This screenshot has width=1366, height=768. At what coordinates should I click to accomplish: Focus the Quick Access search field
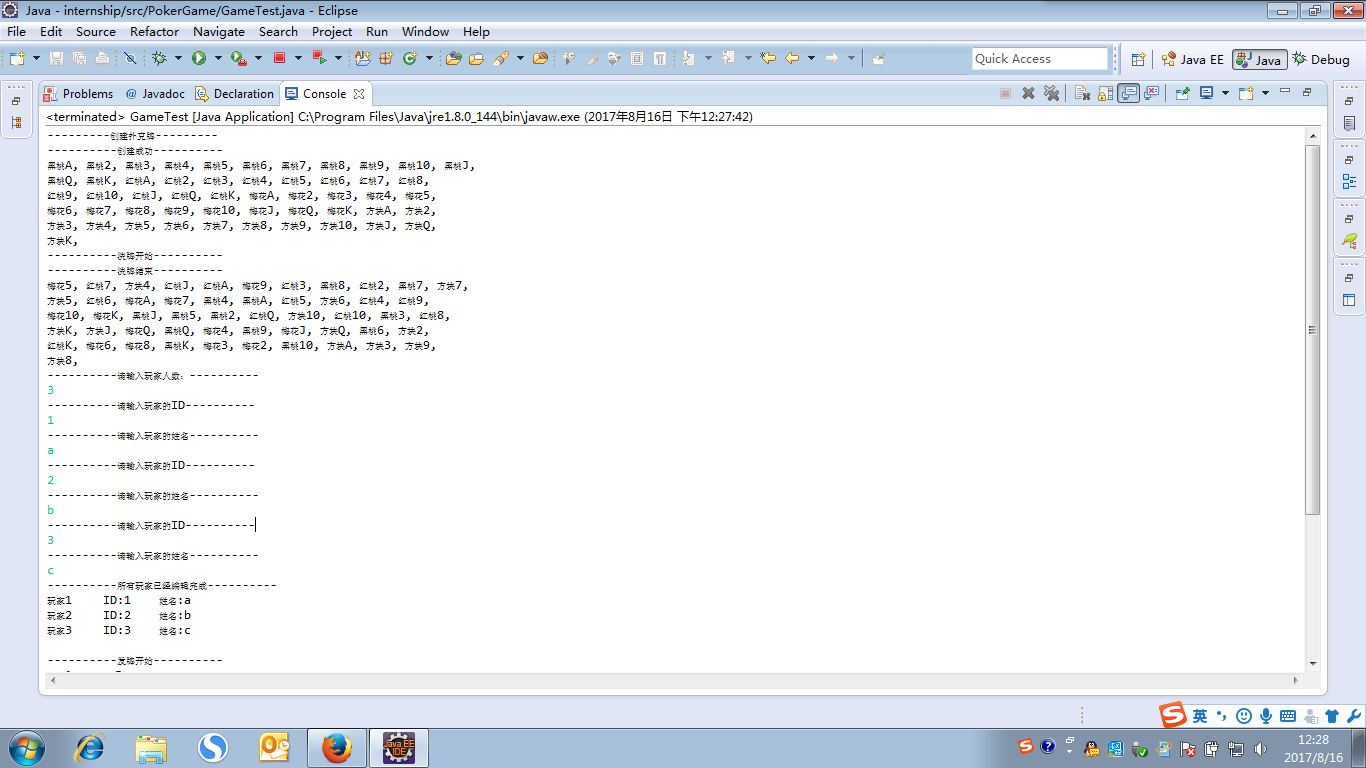tap(1040, 59)
